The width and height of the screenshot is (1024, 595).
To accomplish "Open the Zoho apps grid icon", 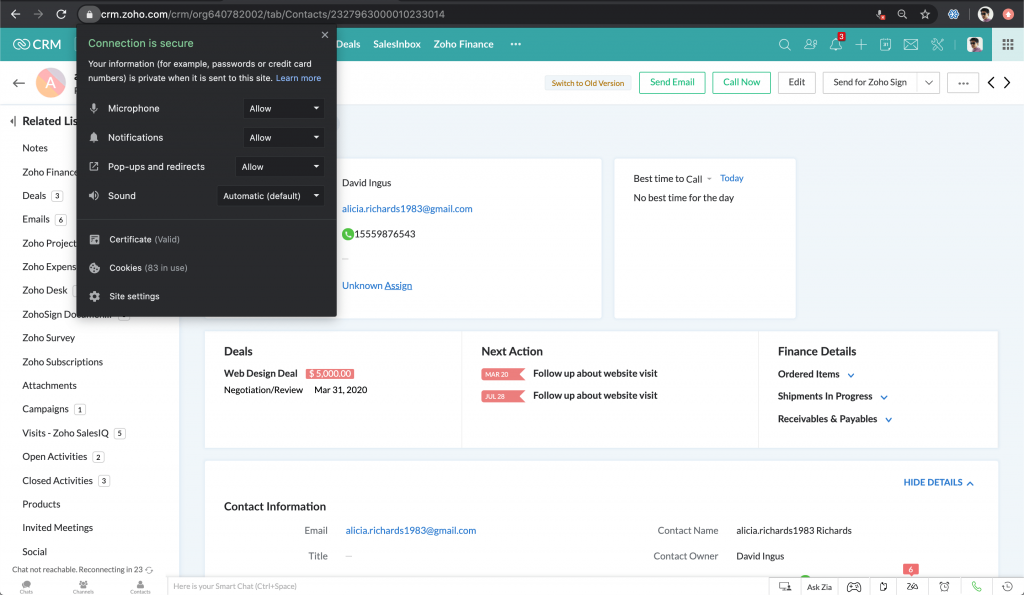I will tap(1007, 45).
